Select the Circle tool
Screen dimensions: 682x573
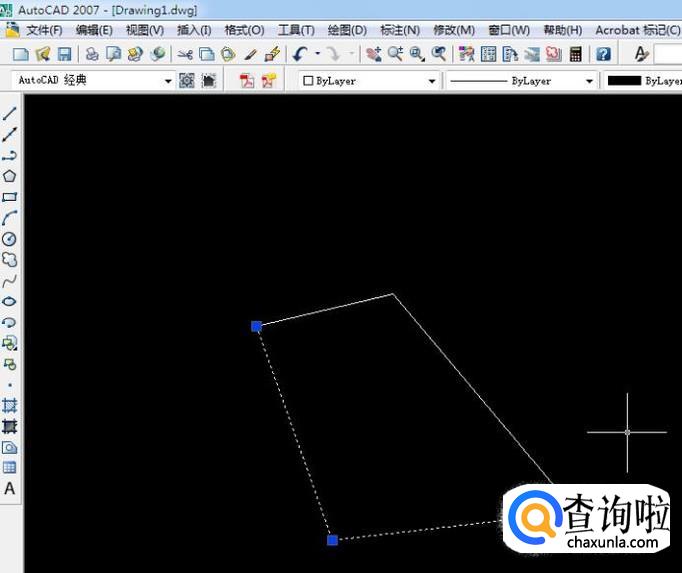(x=10, y=239)
